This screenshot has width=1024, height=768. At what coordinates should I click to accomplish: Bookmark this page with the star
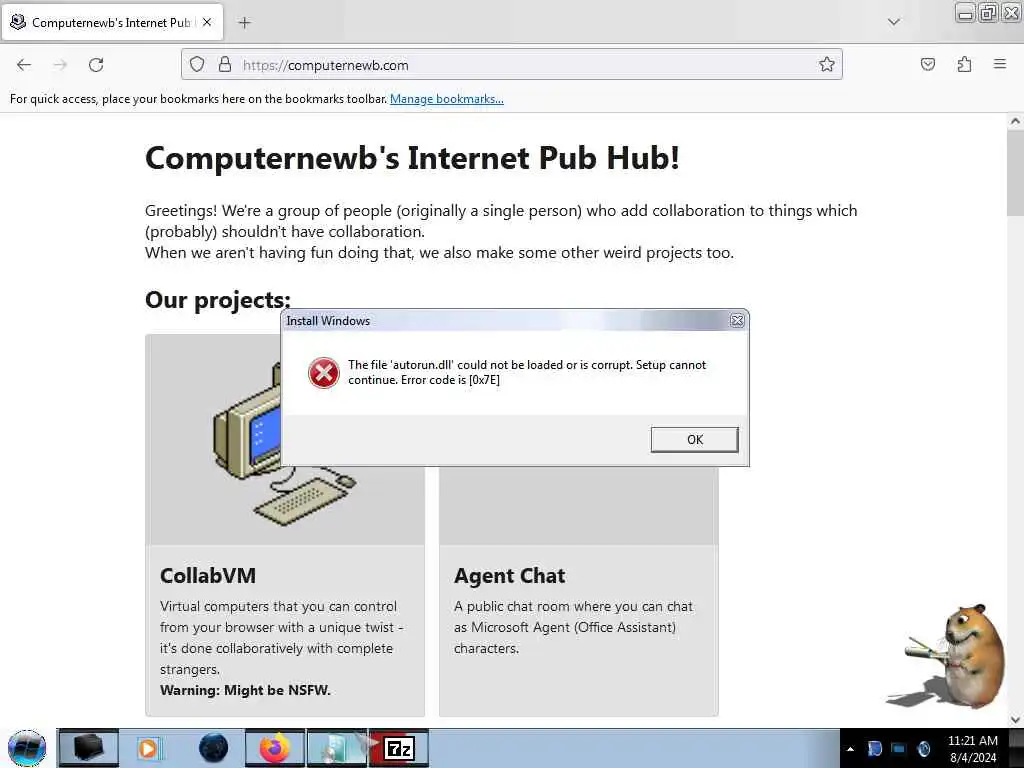pyautogui.click(x=827, y=64)
